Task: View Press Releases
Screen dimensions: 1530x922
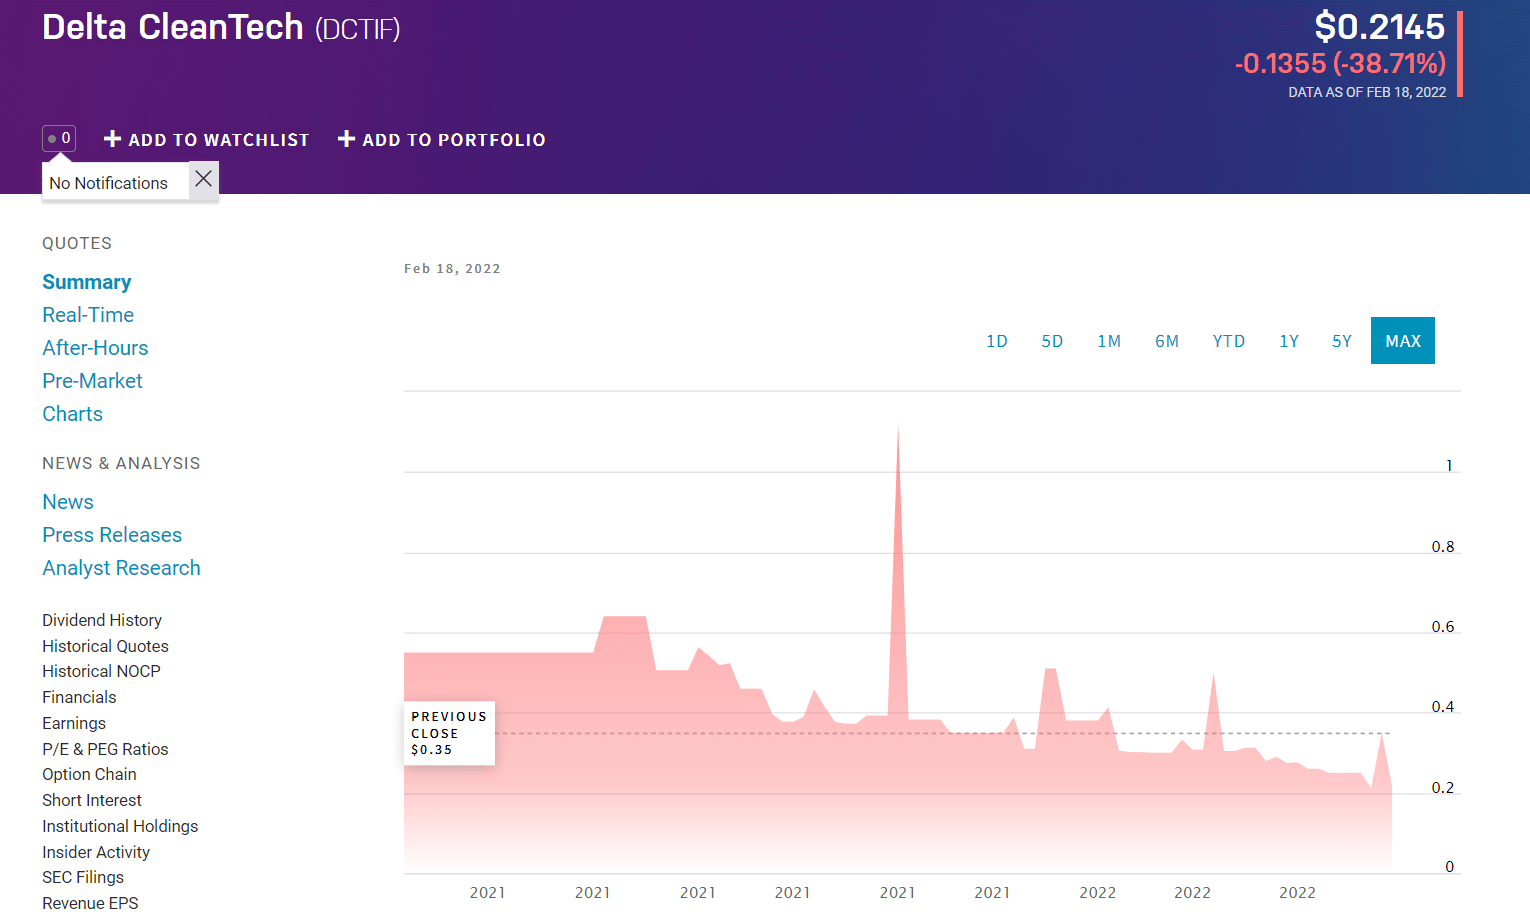Action: coord(112,535)
